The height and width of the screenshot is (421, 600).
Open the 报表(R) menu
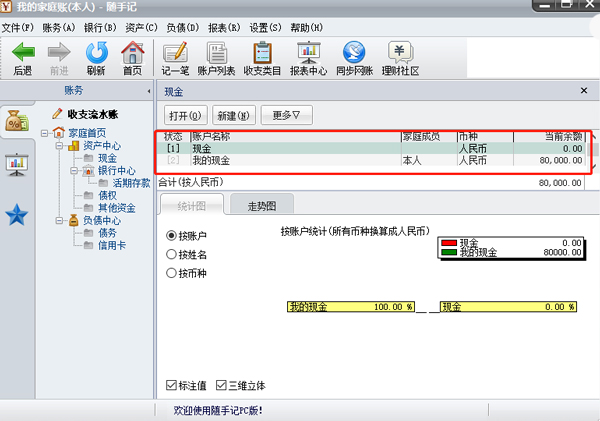[x=224, y=28]
